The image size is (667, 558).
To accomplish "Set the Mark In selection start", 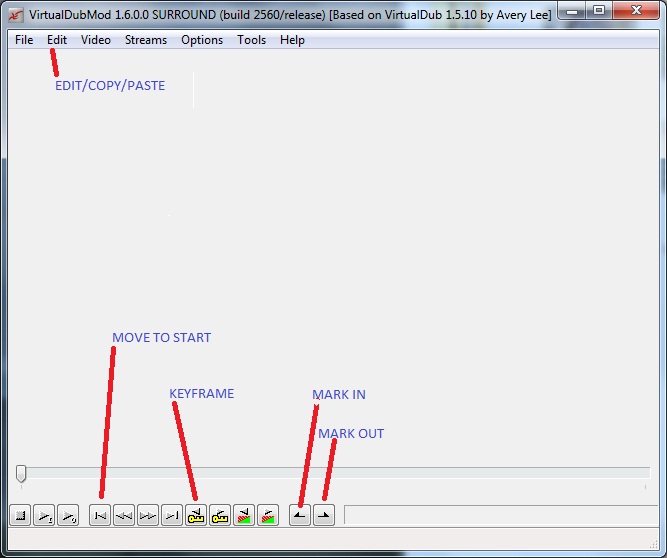I will coord(300,515).
